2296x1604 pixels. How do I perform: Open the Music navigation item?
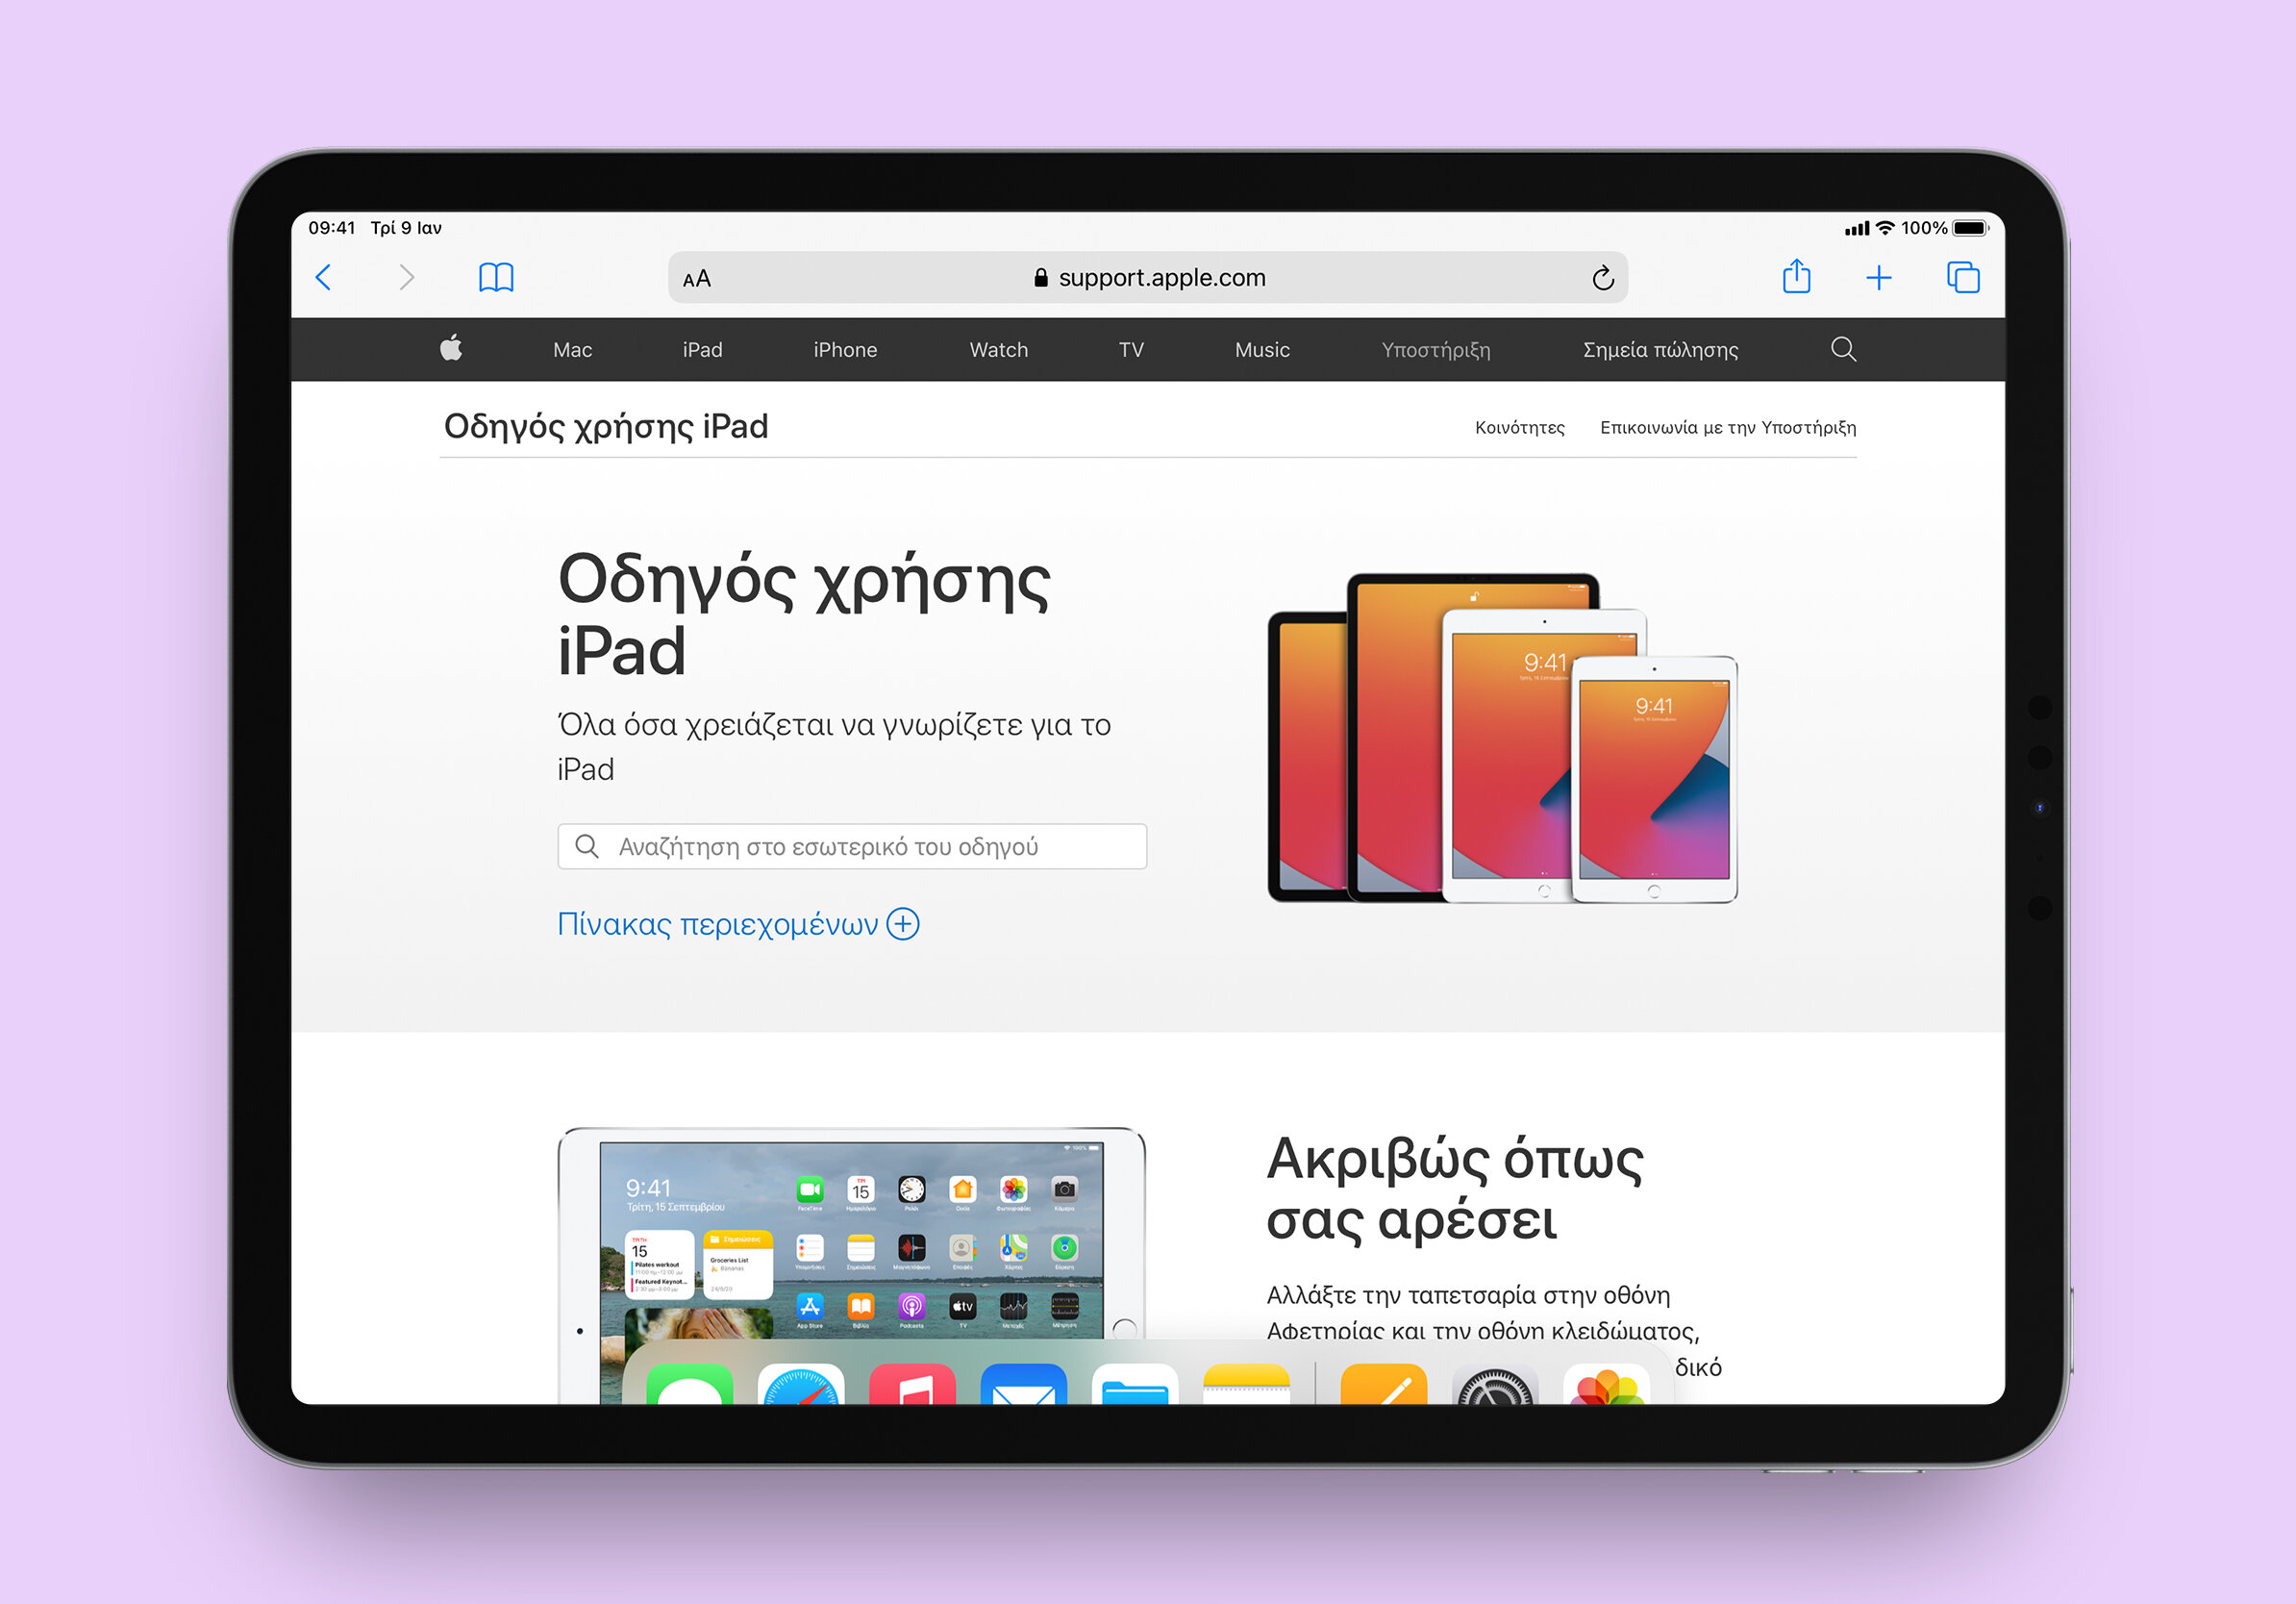1262,350
